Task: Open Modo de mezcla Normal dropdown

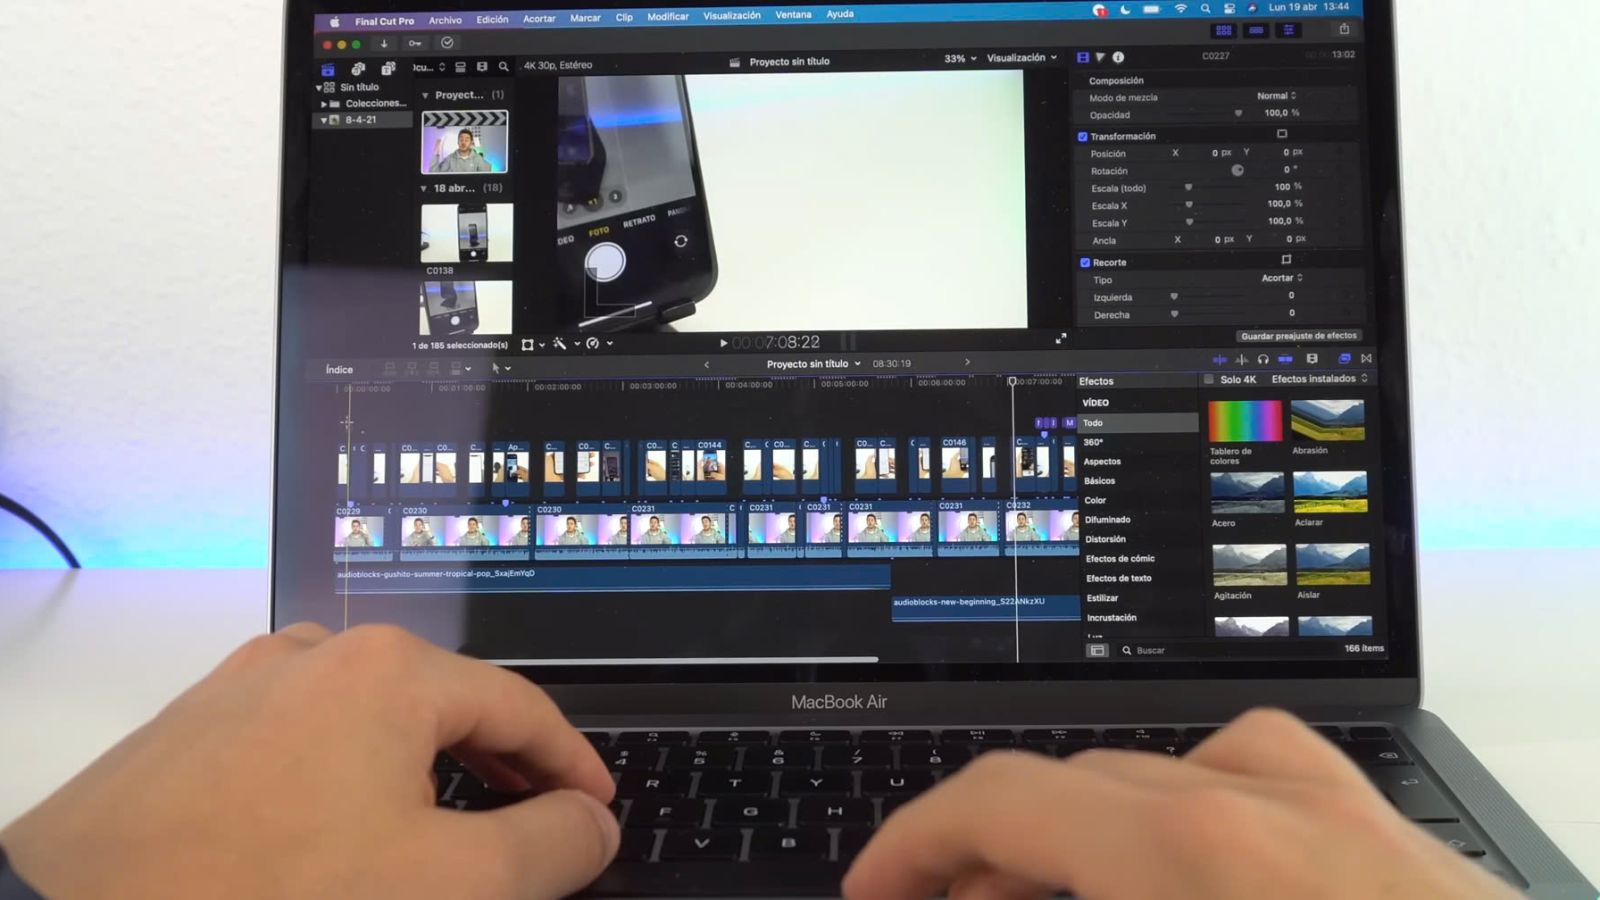Action: 1277,96
